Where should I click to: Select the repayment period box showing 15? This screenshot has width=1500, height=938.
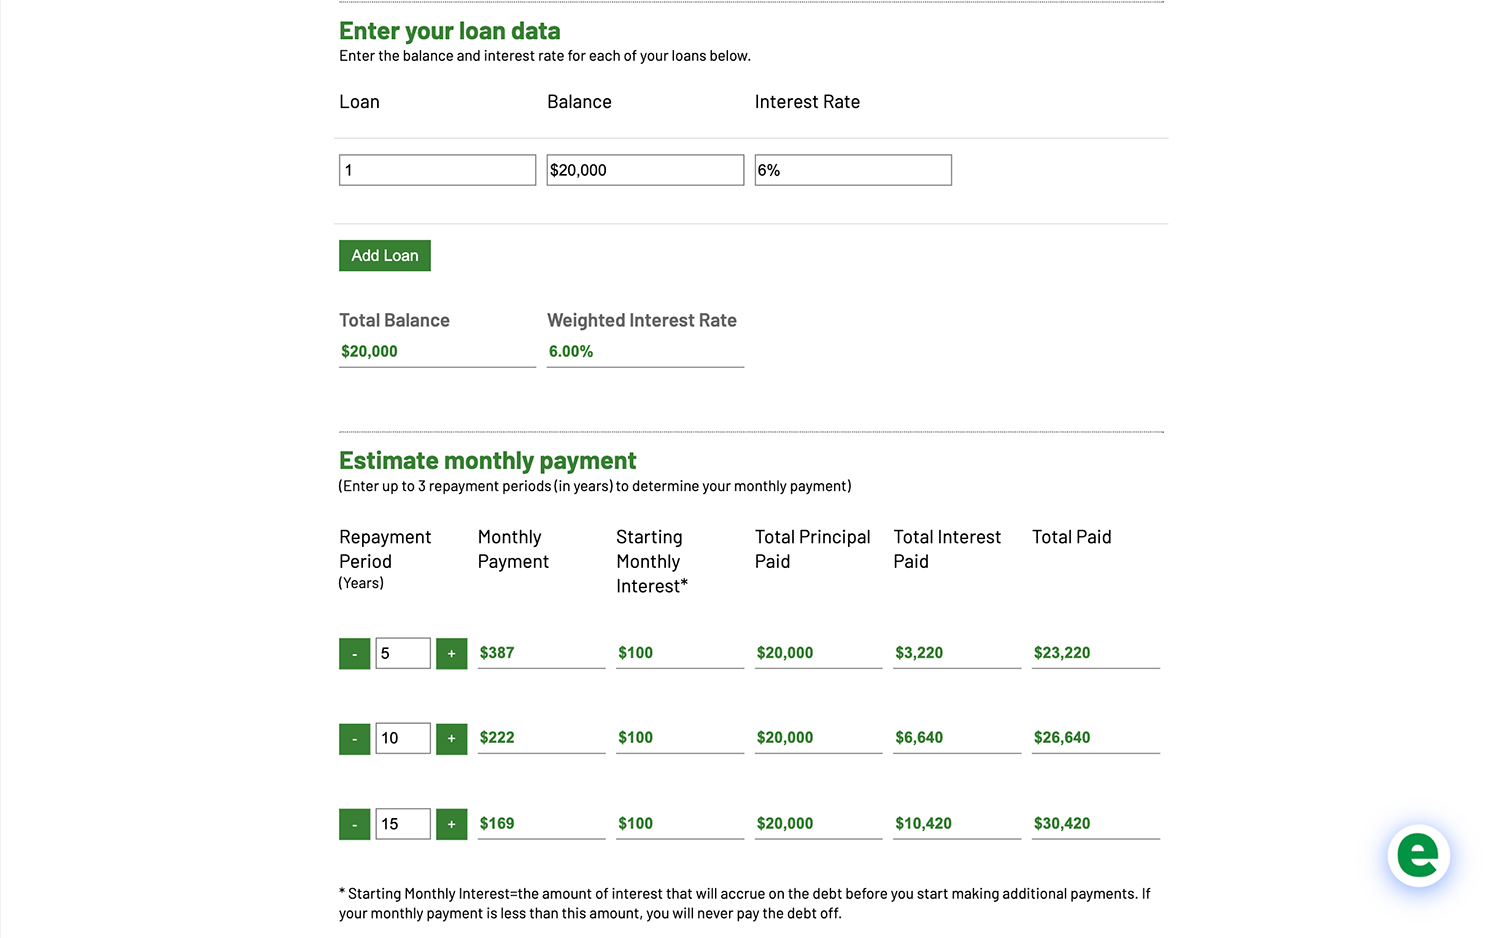[402, 823]
